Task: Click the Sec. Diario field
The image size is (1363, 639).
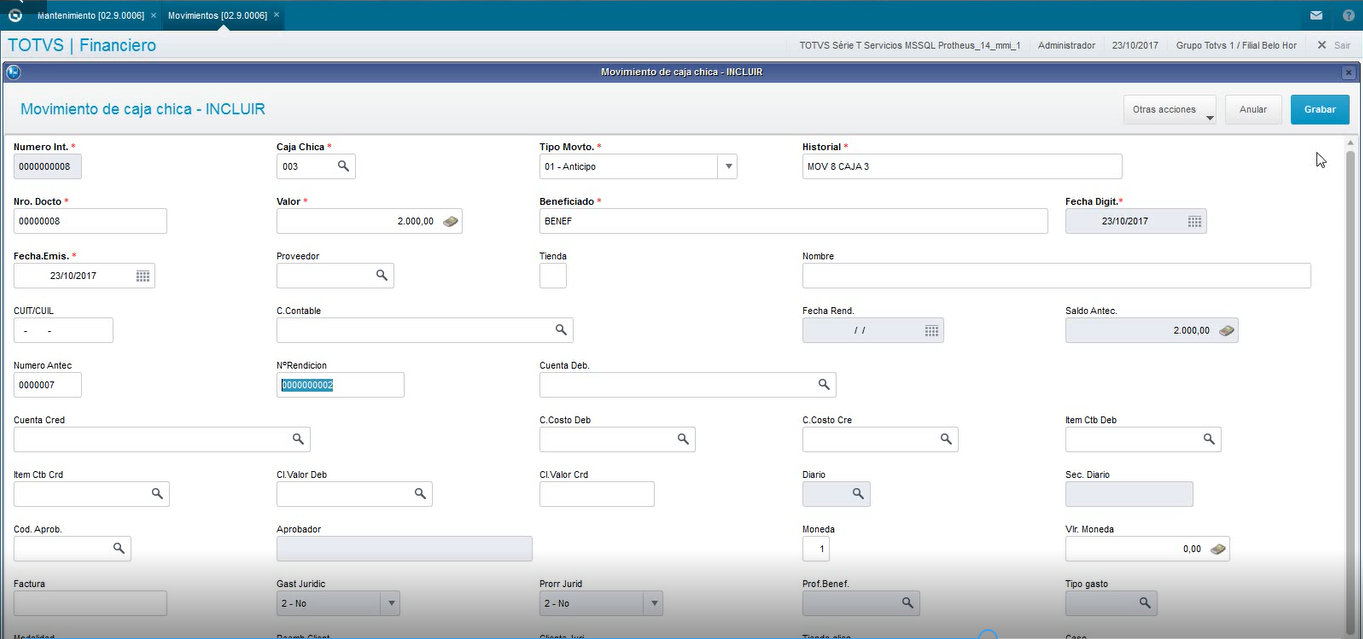Action: pyautogui.click(x=1129, y=494)
